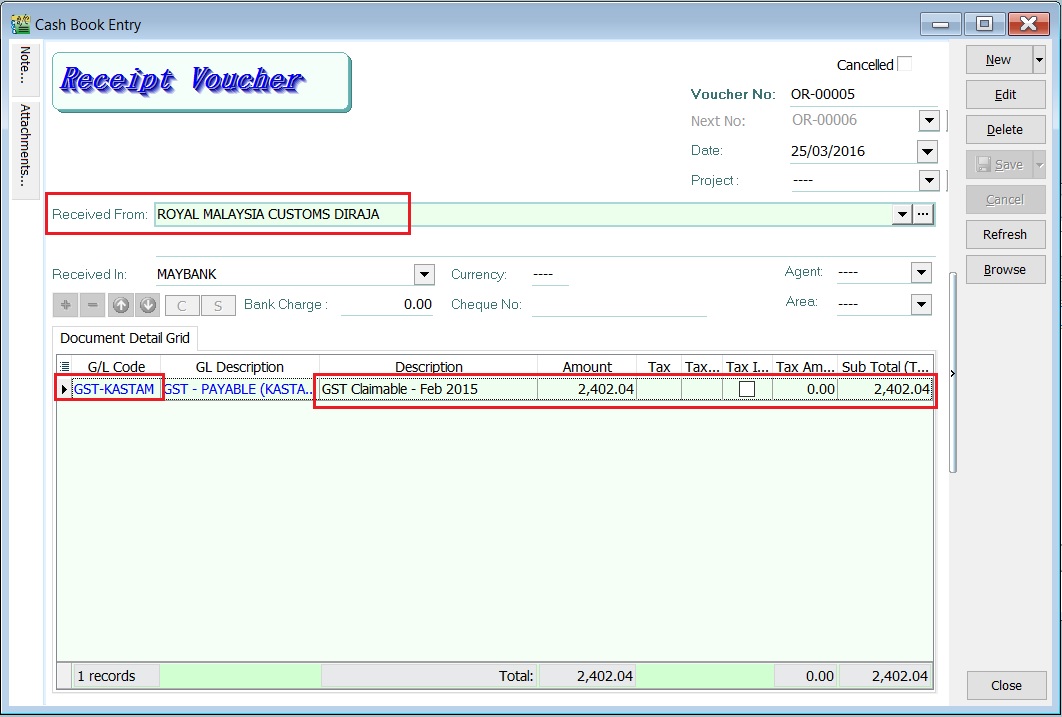Click the S button beside Bank Charge

tap(218, 305)
